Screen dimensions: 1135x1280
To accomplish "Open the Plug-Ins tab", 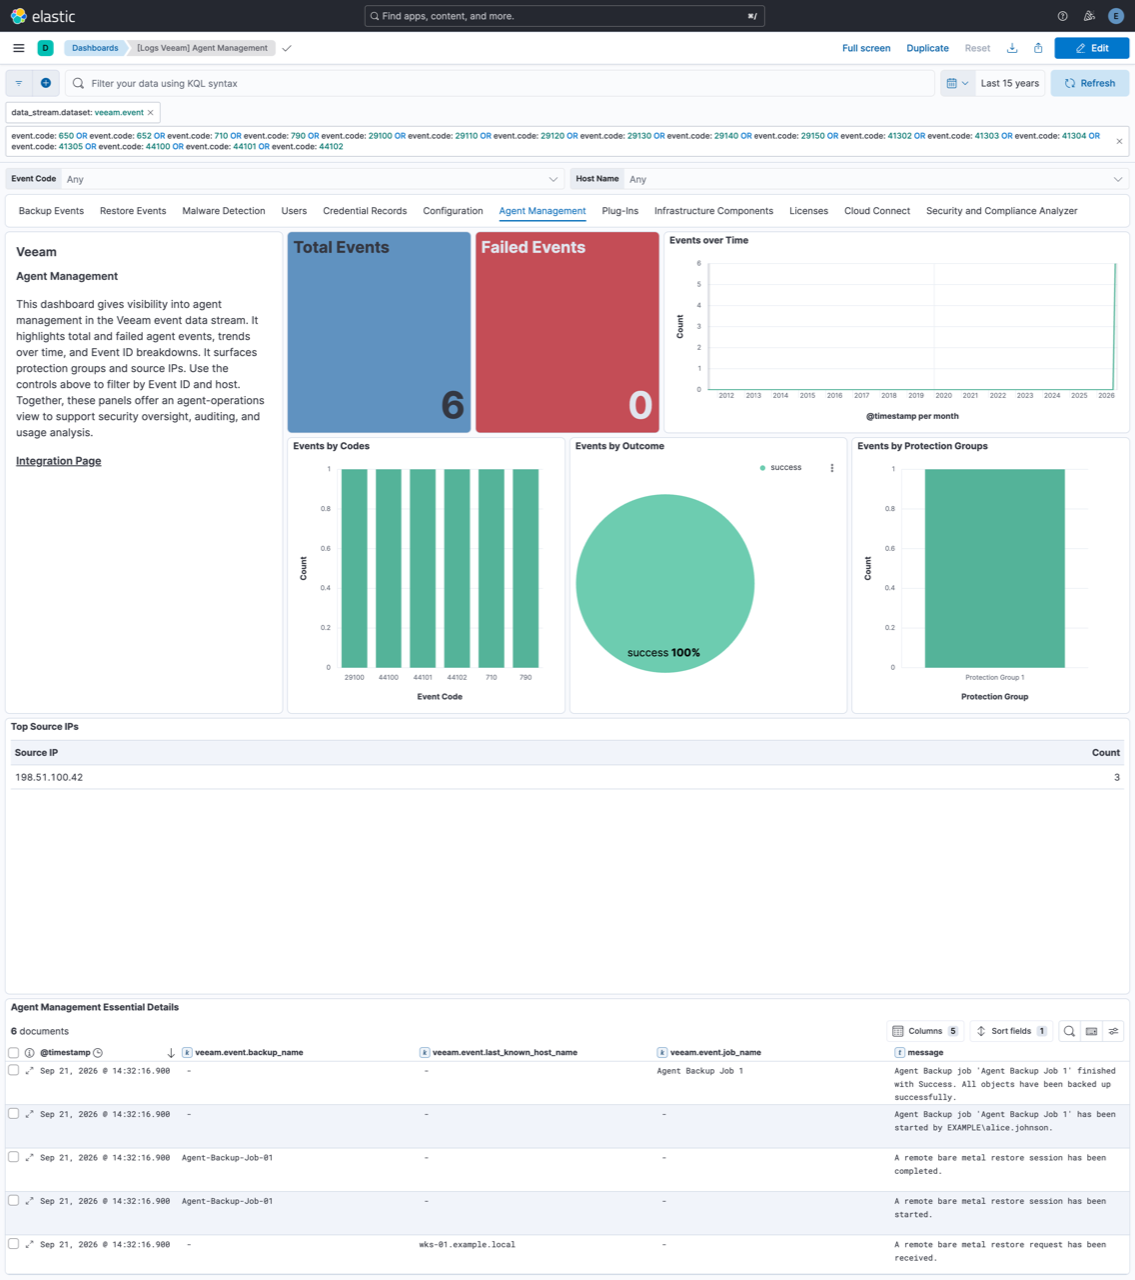I will [620, 211].
